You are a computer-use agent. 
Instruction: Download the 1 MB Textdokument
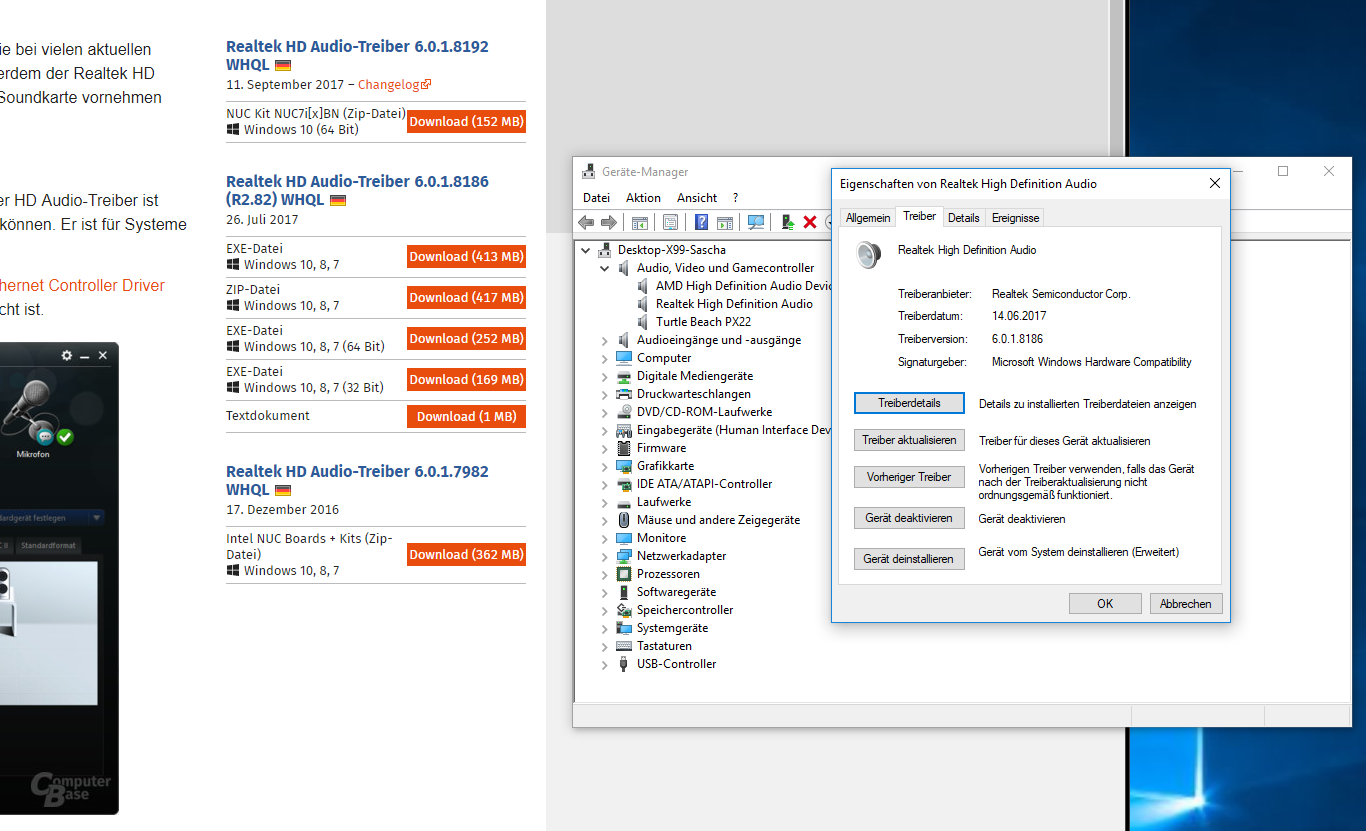[x=466, y=416]
